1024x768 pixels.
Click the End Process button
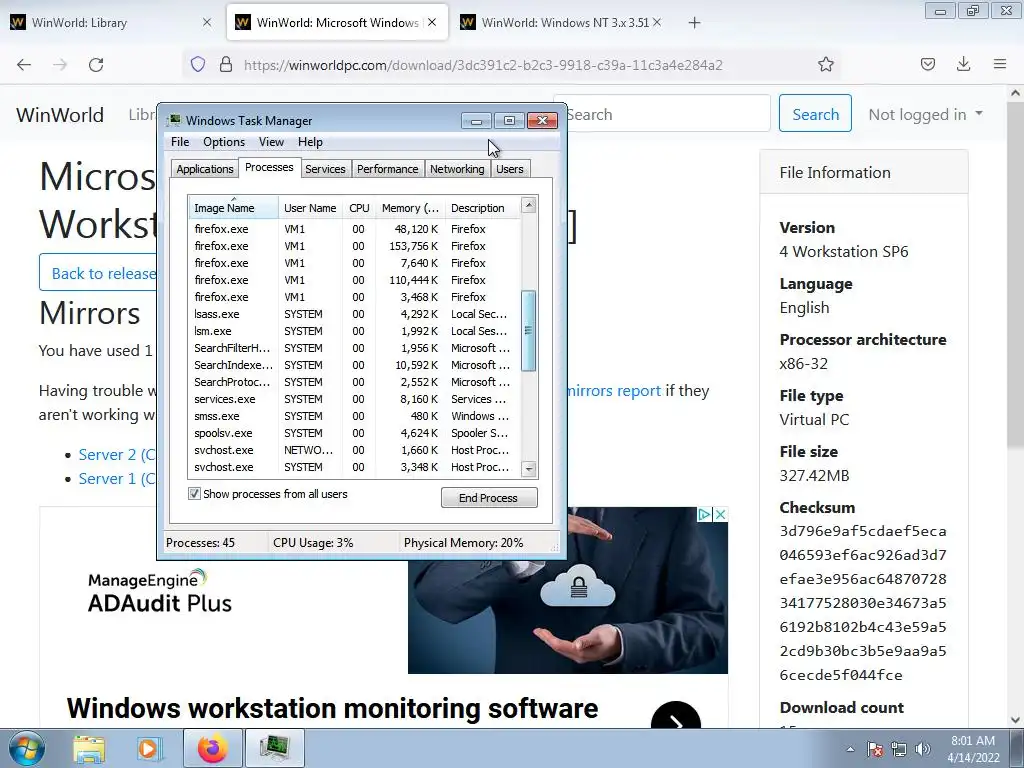pos(489,498)
